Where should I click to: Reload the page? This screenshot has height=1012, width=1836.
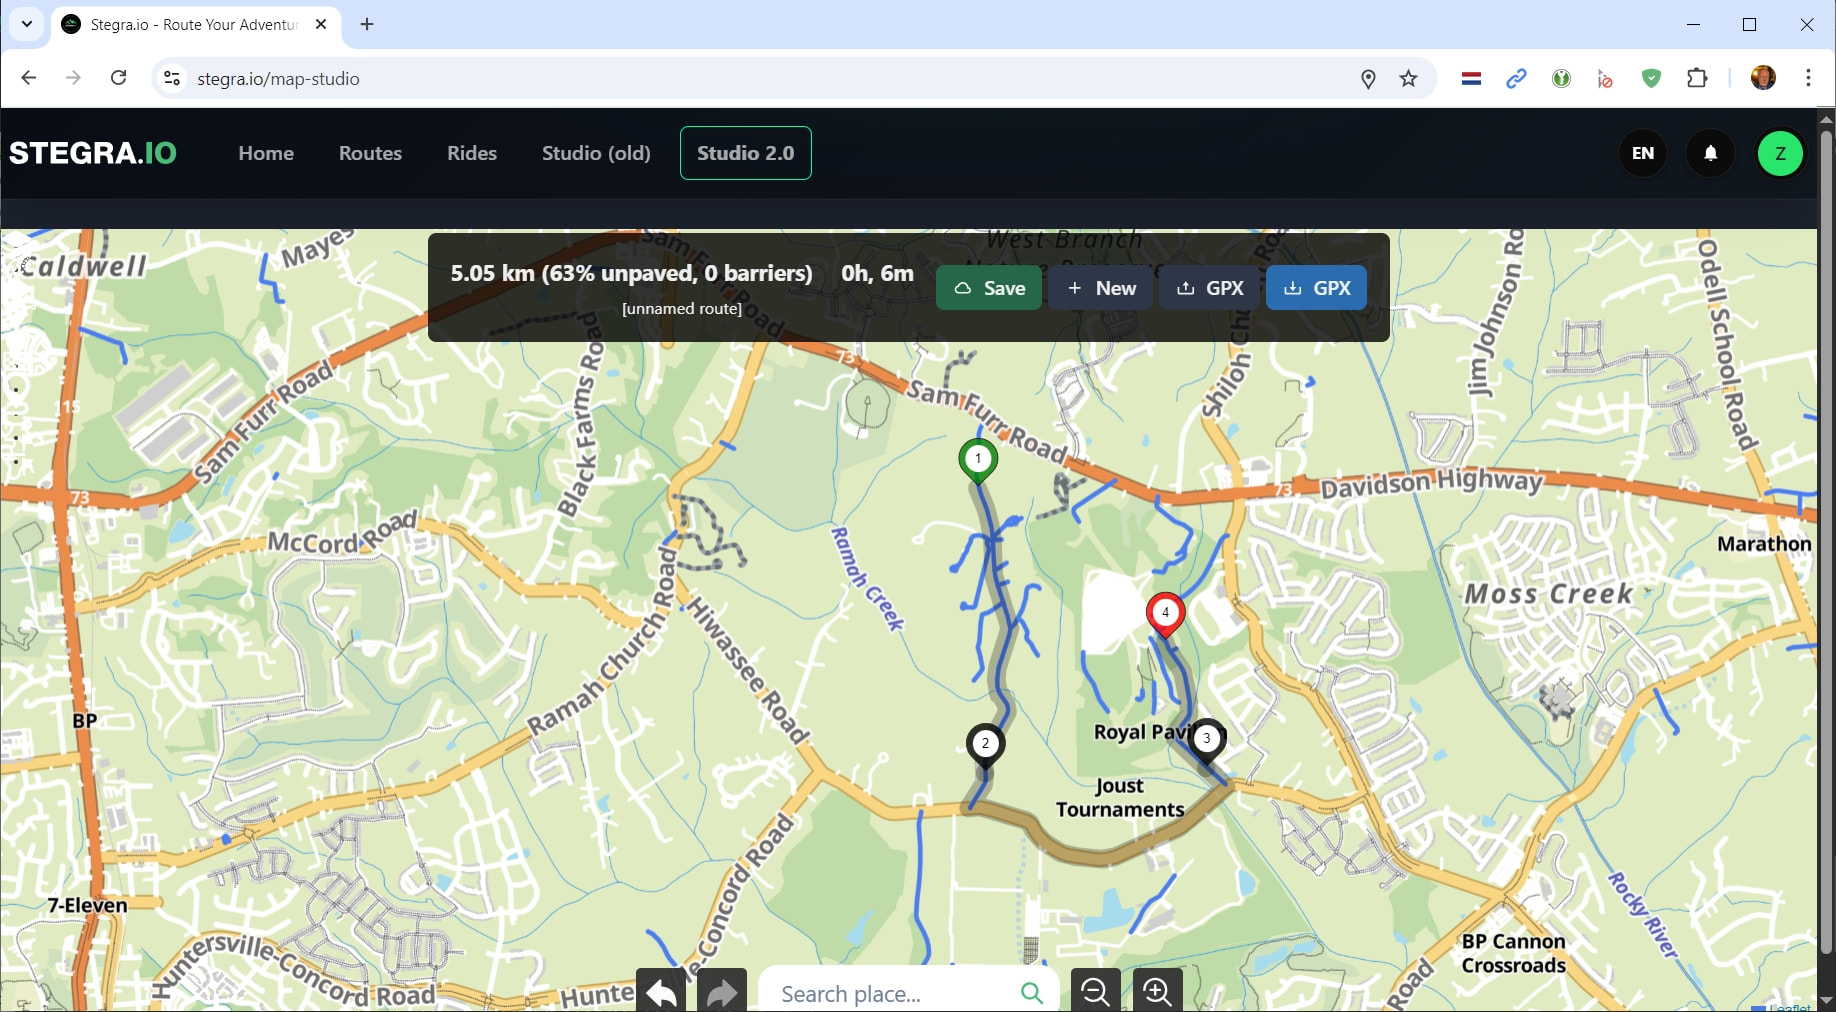(118, 78)
